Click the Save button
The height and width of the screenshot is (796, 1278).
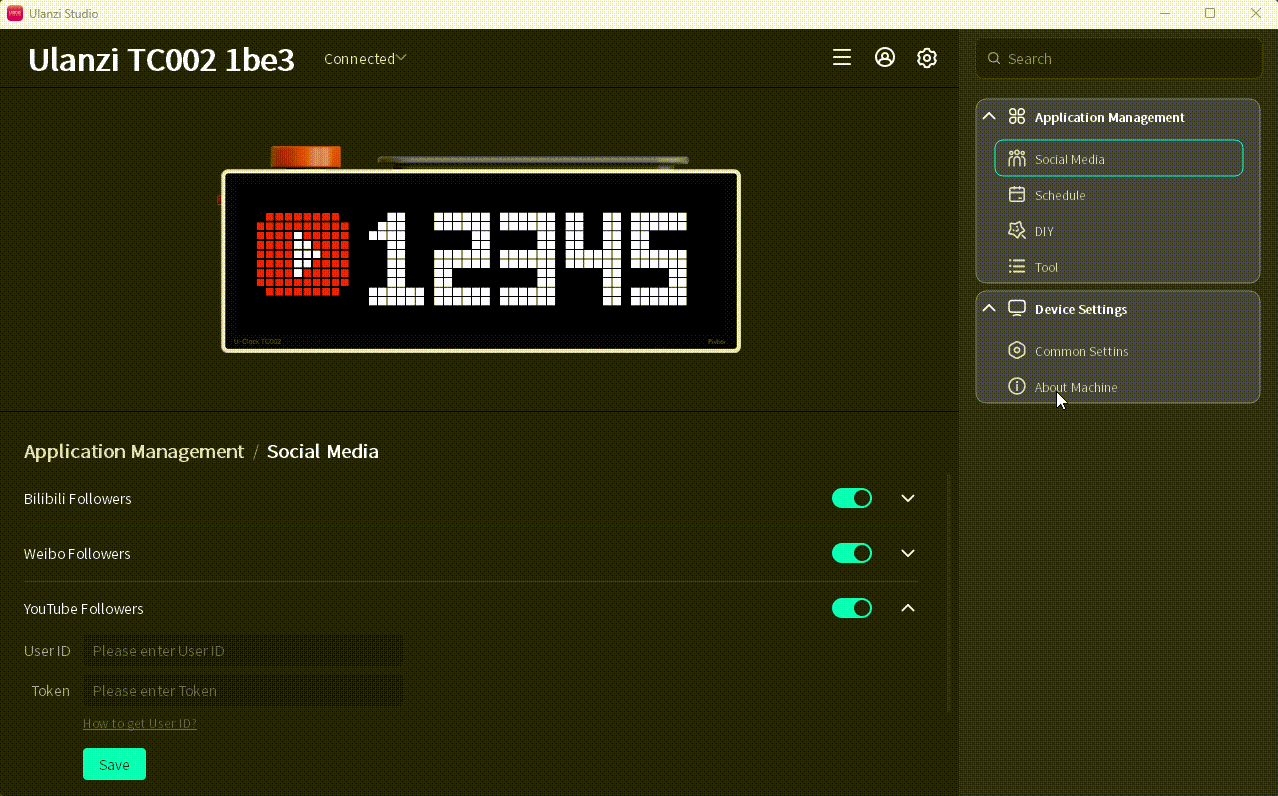click(114, 764)
